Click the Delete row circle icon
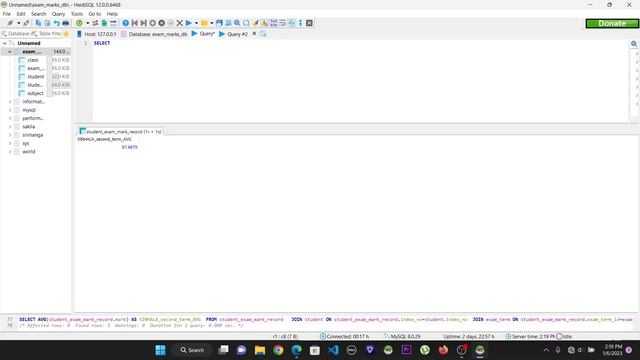Screen dimensions: 640x360 click(x=162, y=23)
